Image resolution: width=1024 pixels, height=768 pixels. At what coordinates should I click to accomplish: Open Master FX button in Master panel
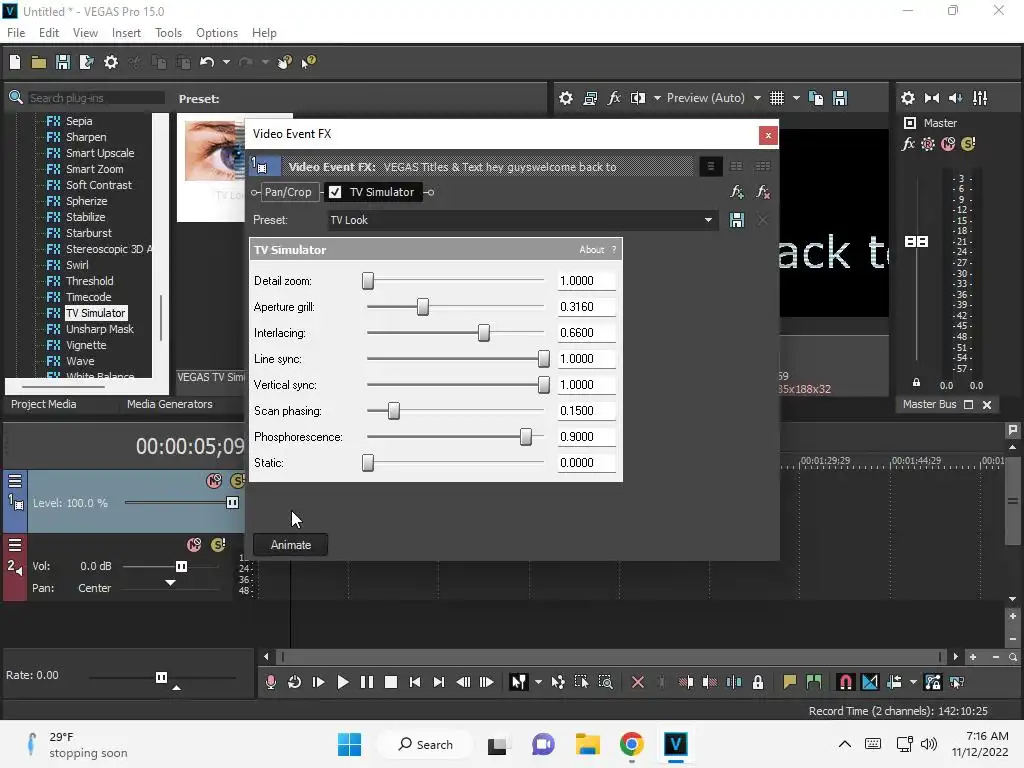pyautogui.click(x=908, y=144)
